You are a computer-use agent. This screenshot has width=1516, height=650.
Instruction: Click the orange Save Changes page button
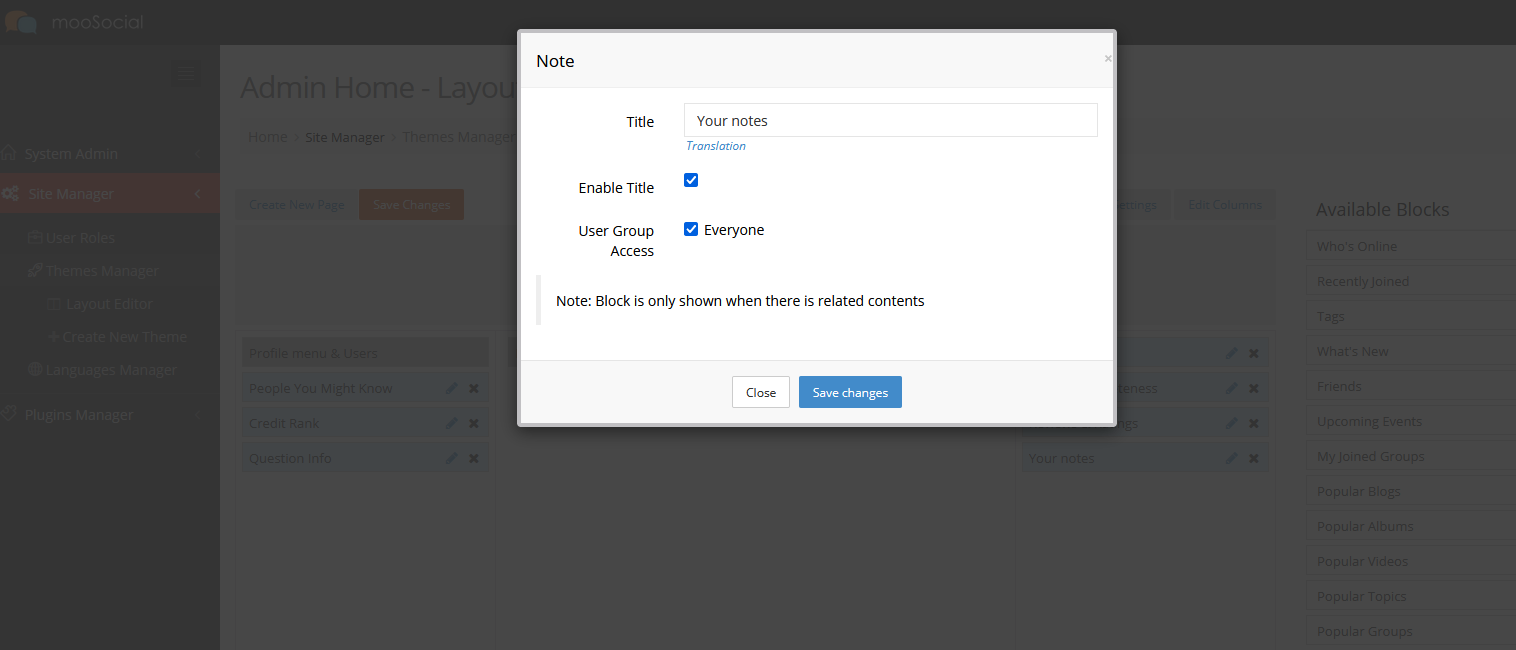(412, 205)
